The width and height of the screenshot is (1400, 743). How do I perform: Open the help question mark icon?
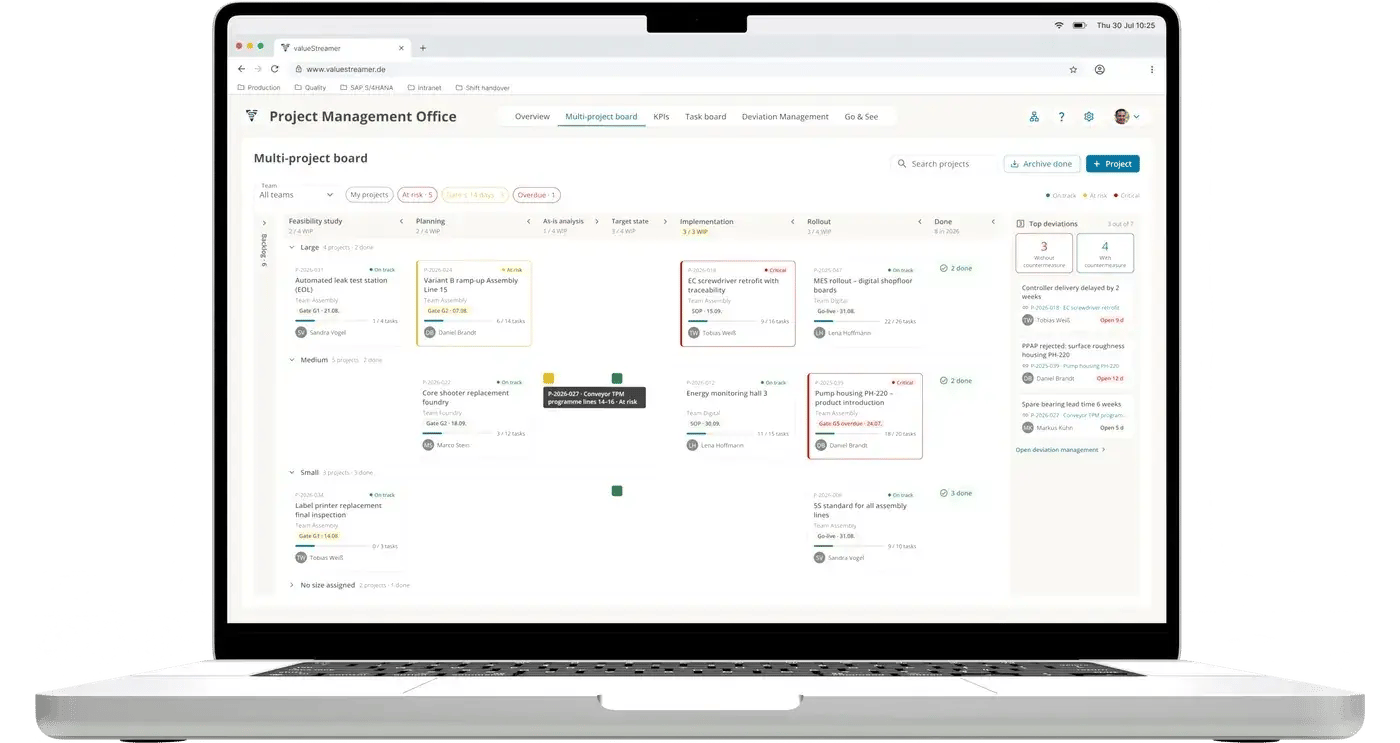click(x=1061, y=117)
